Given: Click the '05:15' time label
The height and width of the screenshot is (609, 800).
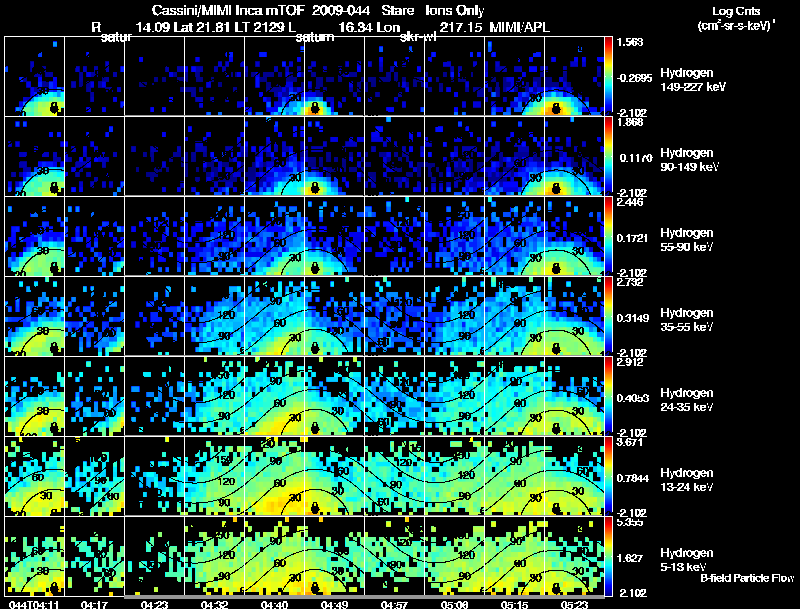Looking at the screenshot, I should 514,604.
